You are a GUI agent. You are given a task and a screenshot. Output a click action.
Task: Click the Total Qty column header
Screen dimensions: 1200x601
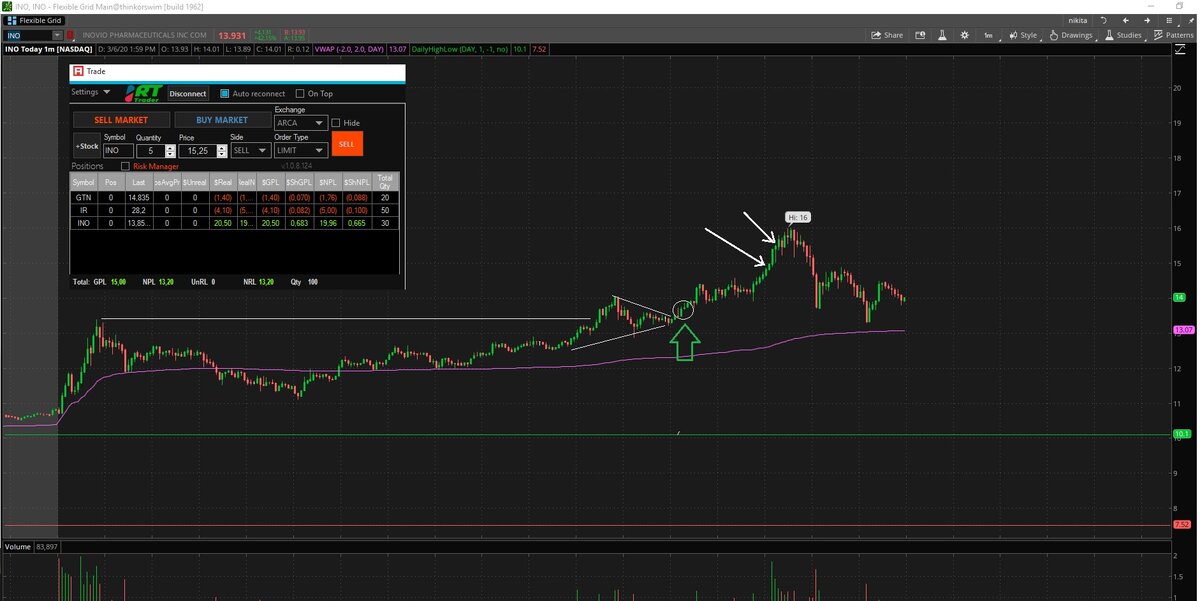pos(385,182)
